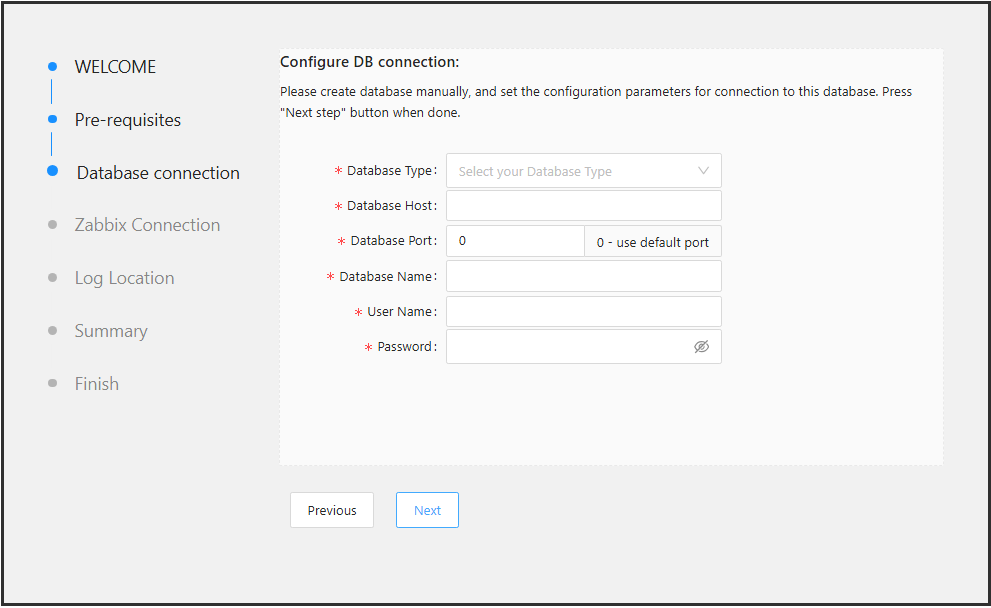Viewport: 991px width, 608px height.
Task: Open the Log Location step
Action: pyautogui.click(x=124, y=278)
